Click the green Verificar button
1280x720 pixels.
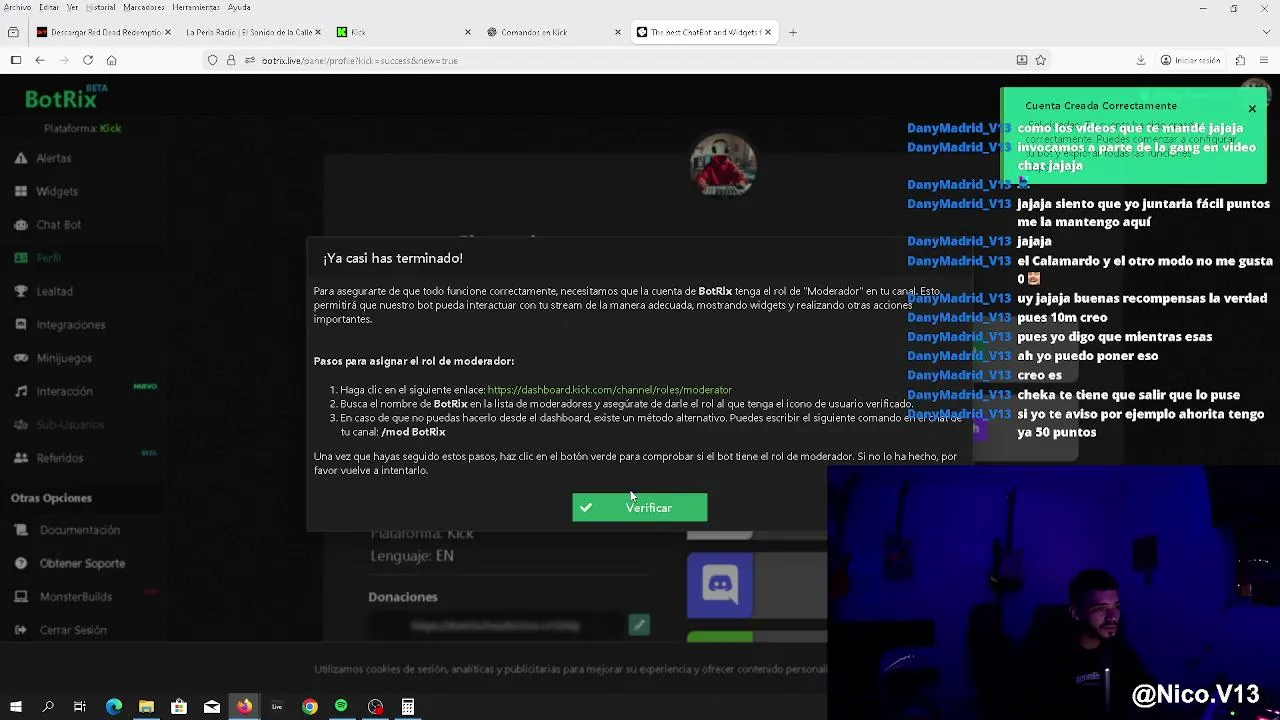click(x=639, y=507)
